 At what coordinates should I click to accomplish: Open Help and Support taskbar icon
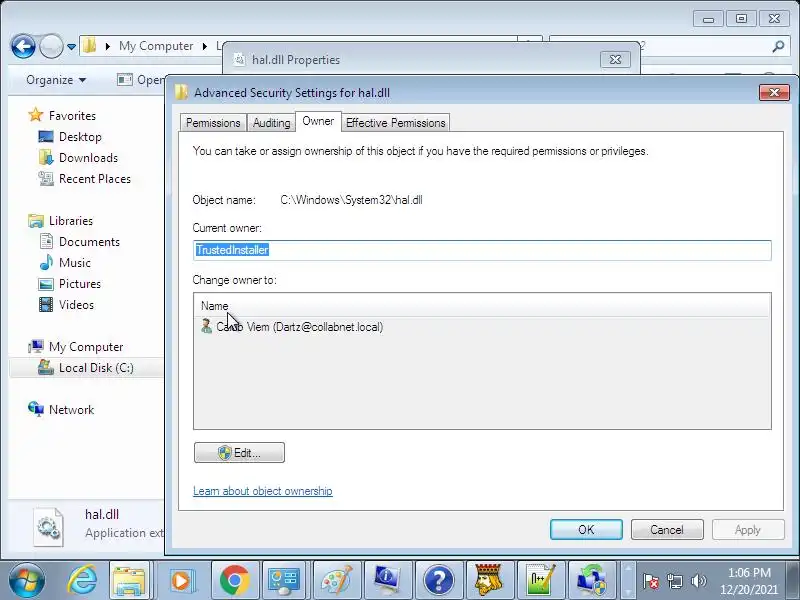point(438,580)
